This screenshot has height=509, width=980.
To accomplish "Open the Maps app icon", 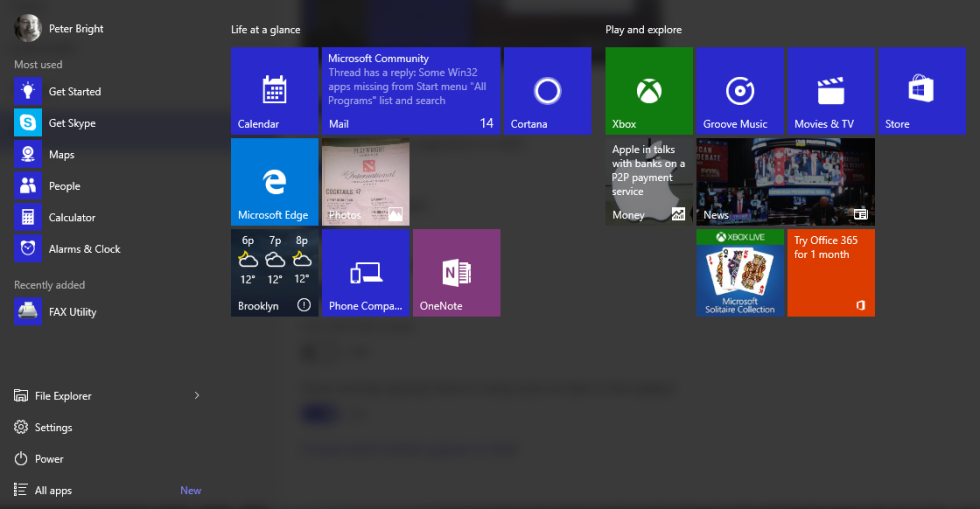I will click(x=28, y=154).
